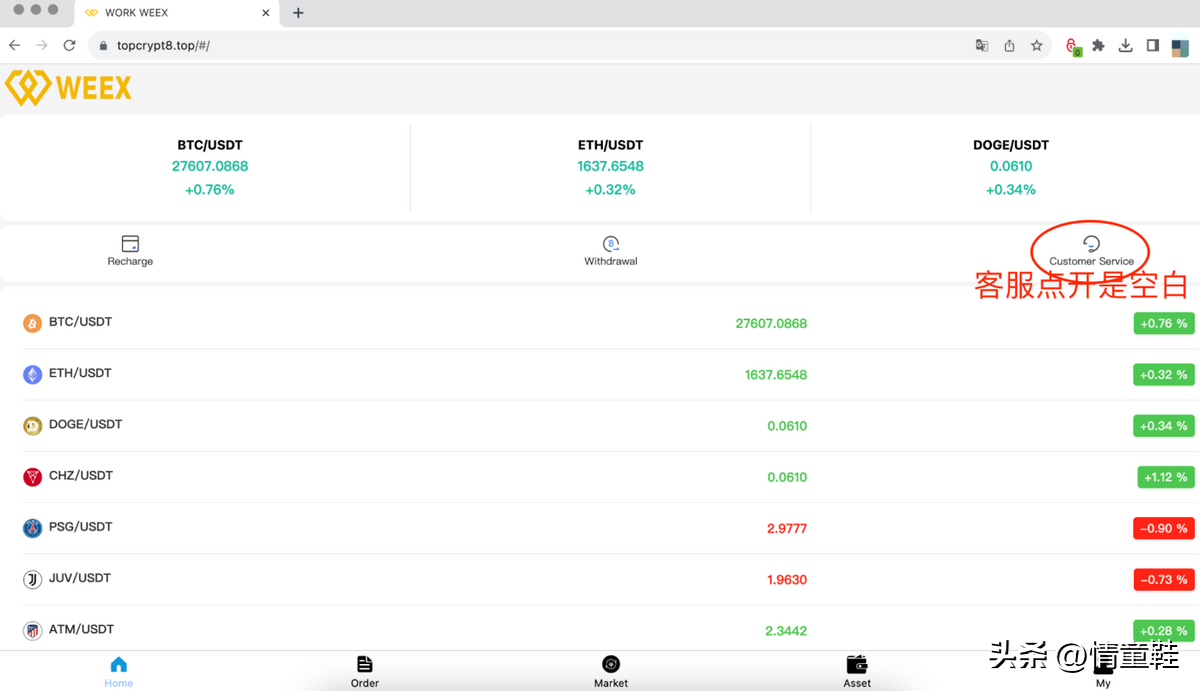Click the Customer Service label
1200x691 pixels.
(1091, 261)
